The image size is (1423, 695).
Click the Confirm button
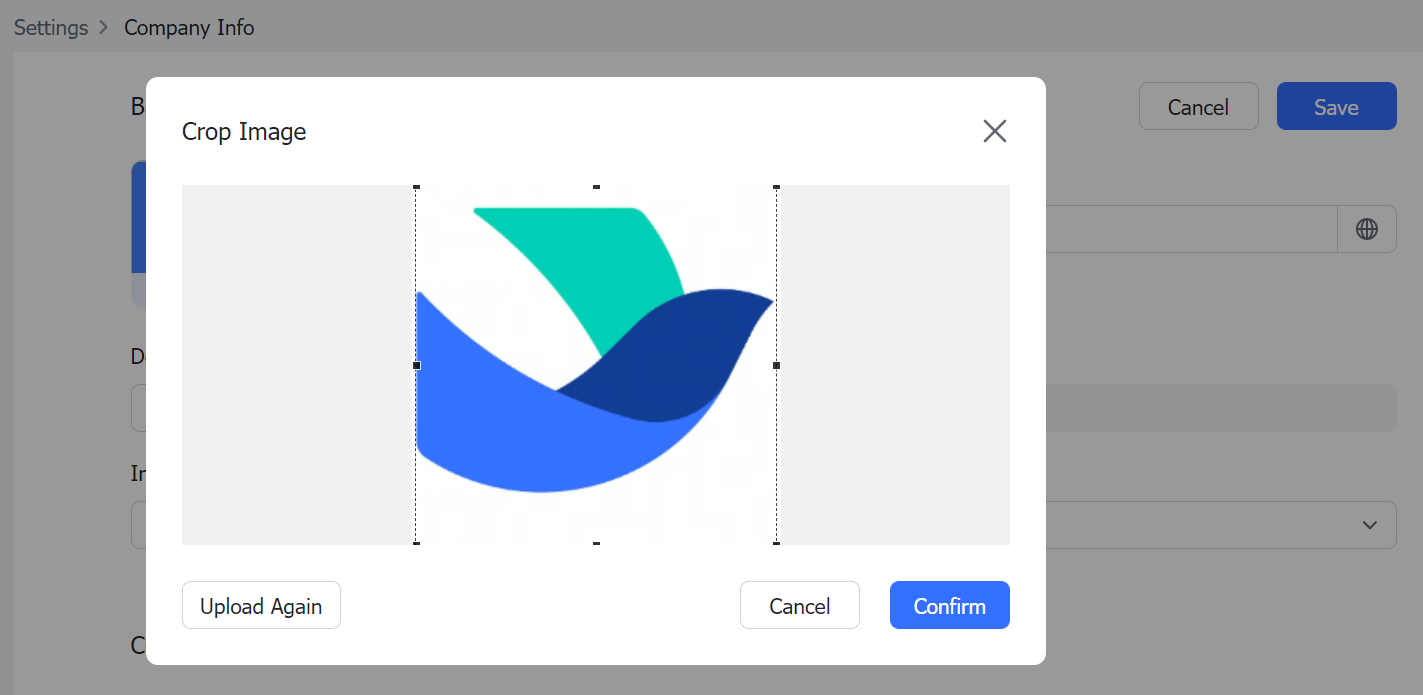pos(948,605)
